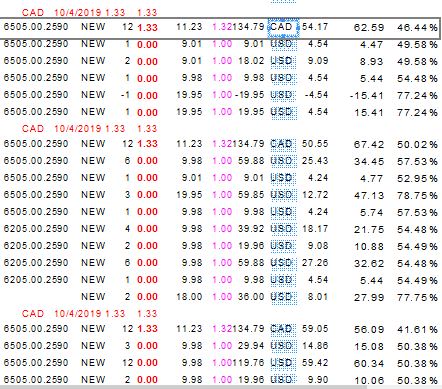
Task: Click the 54.17 amount
Action: click(315, 27)
